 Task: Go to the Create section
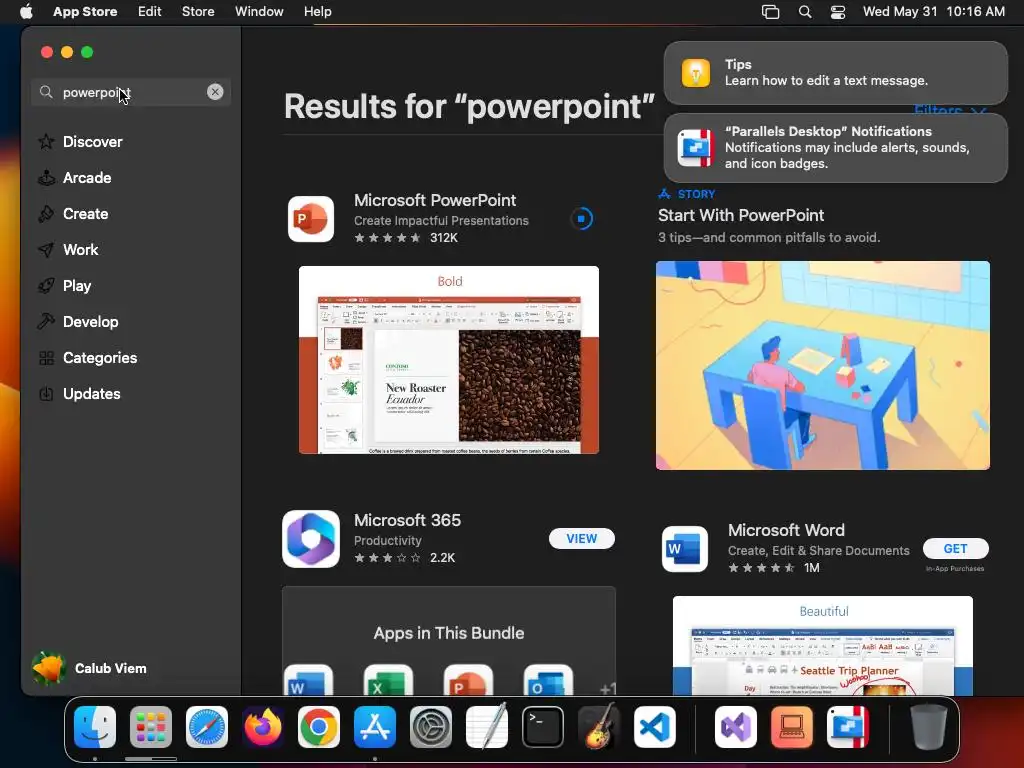click(86, 214)
